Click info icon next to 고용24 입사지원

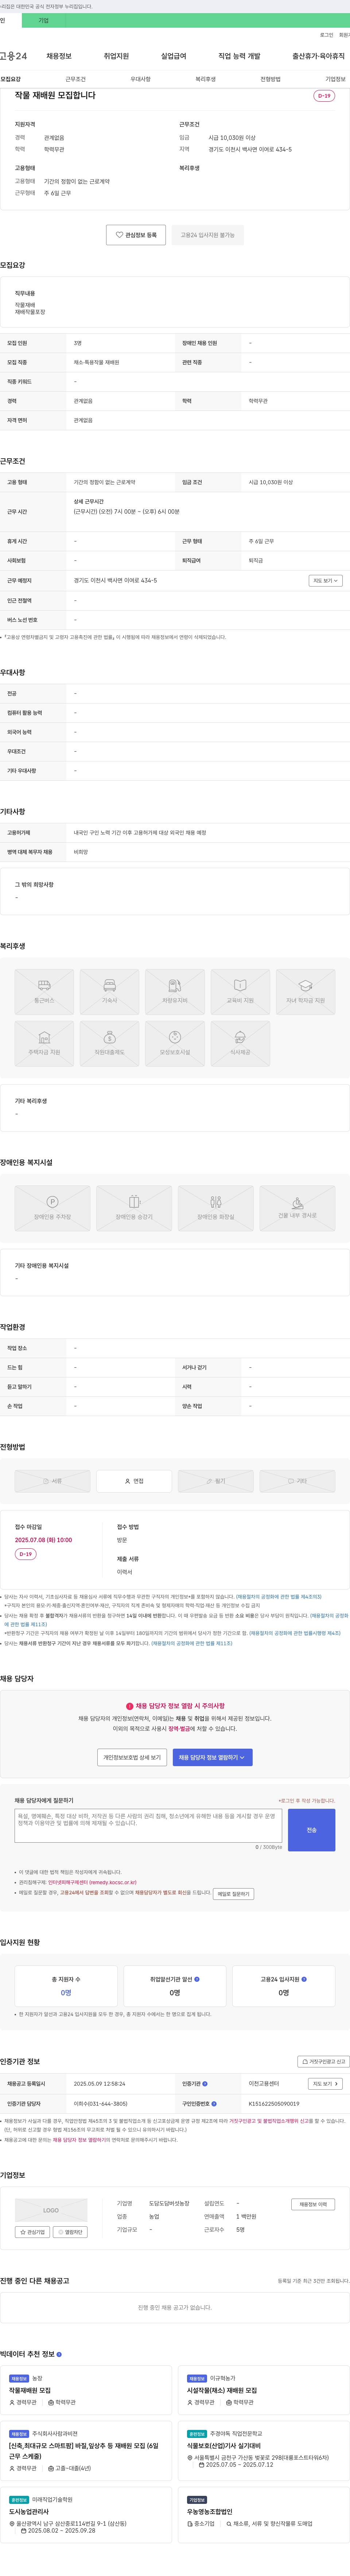coord(304,1978)
